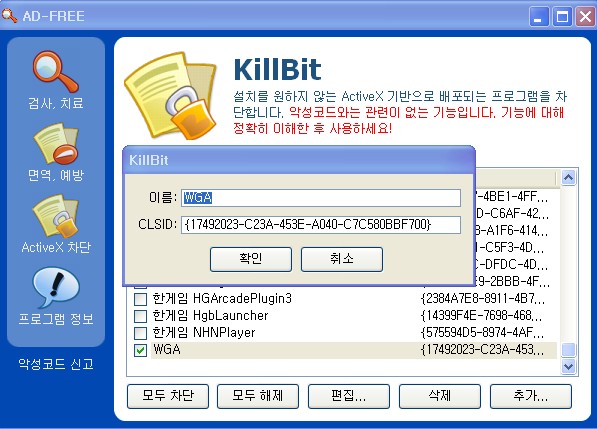This screenshot has width=597, height=429.
Task: Minimize the AD-FREE window
Action: [539, 16]
